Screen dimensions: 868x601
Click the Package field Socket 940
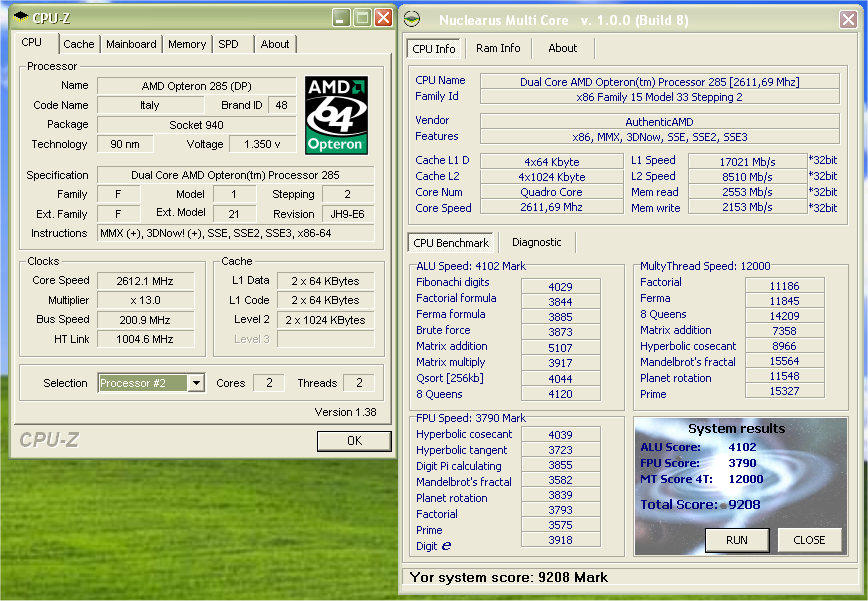point(197,125)
